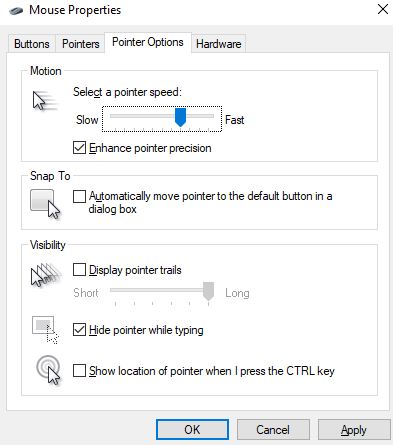Enable Display pointer trails checkbox
The image size is (393, 445).
pos(79,270)
